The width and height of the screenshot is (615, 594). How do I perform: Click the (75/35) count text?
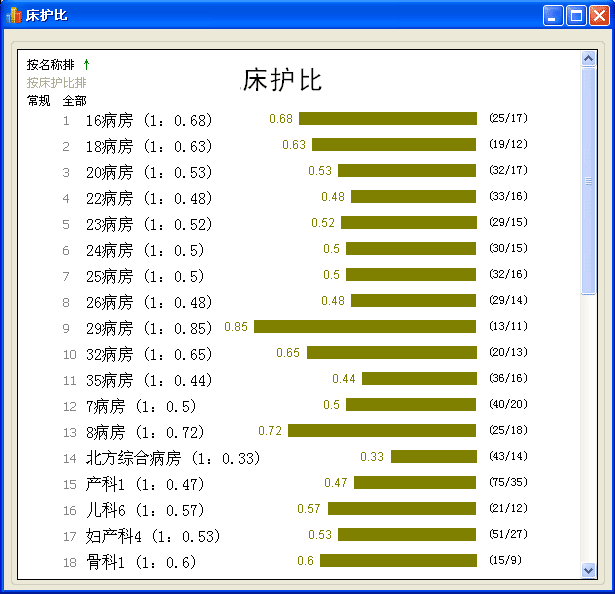coord(508,482)
